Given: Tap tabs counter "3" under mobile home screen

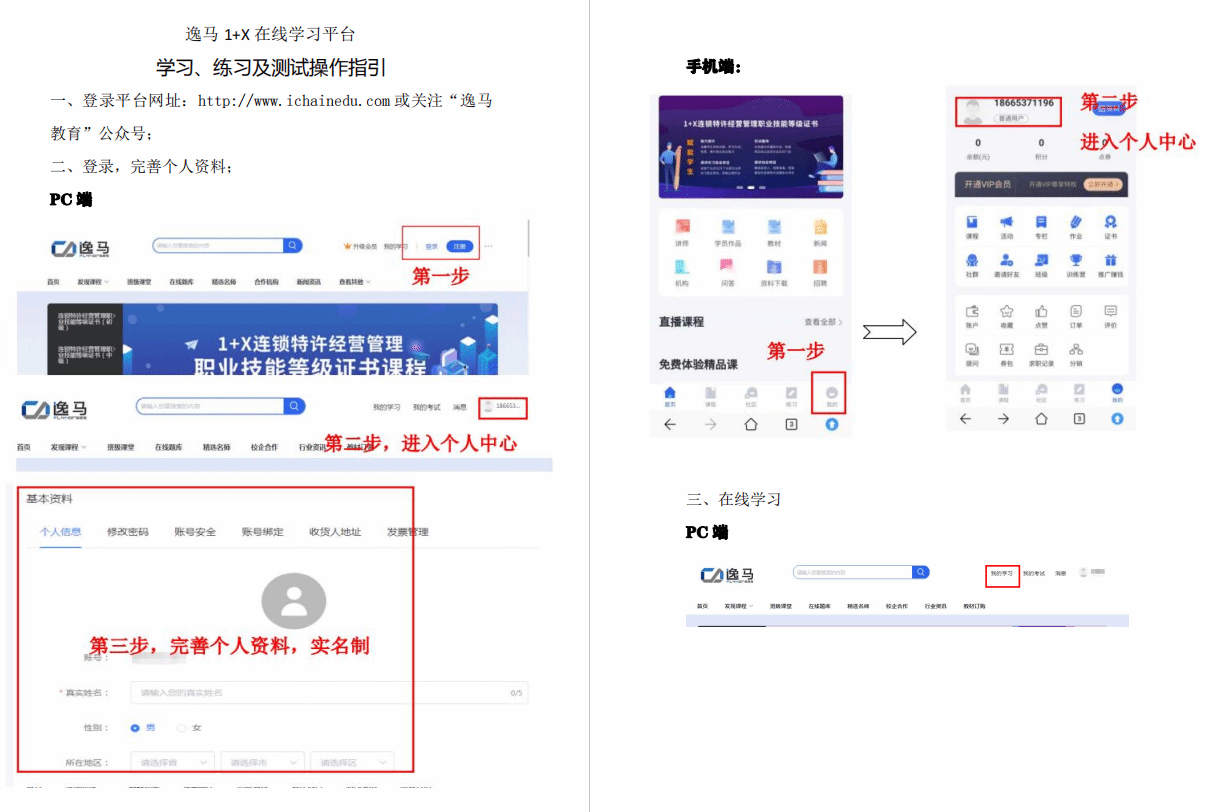Looking at the screenshot, I should tap(791, 424).
